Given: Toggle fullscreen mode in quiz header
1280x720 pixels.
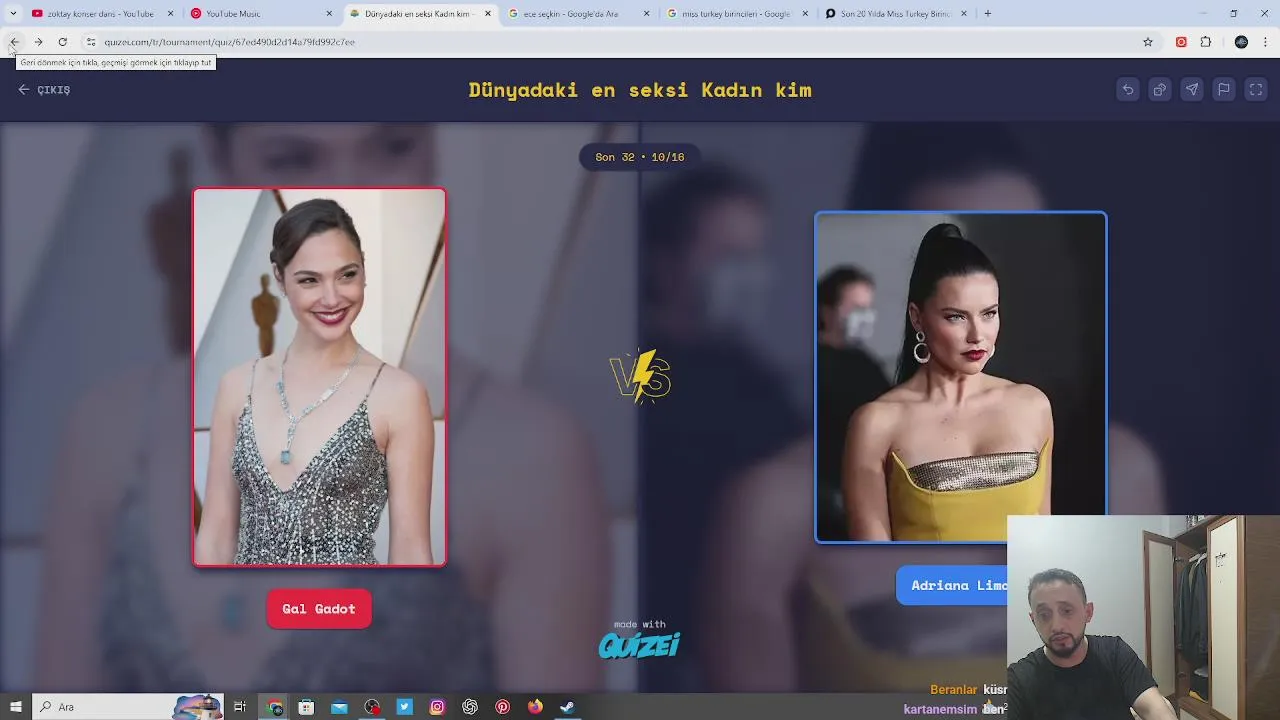Looking at the screenshot, I should coord(1256,89).
